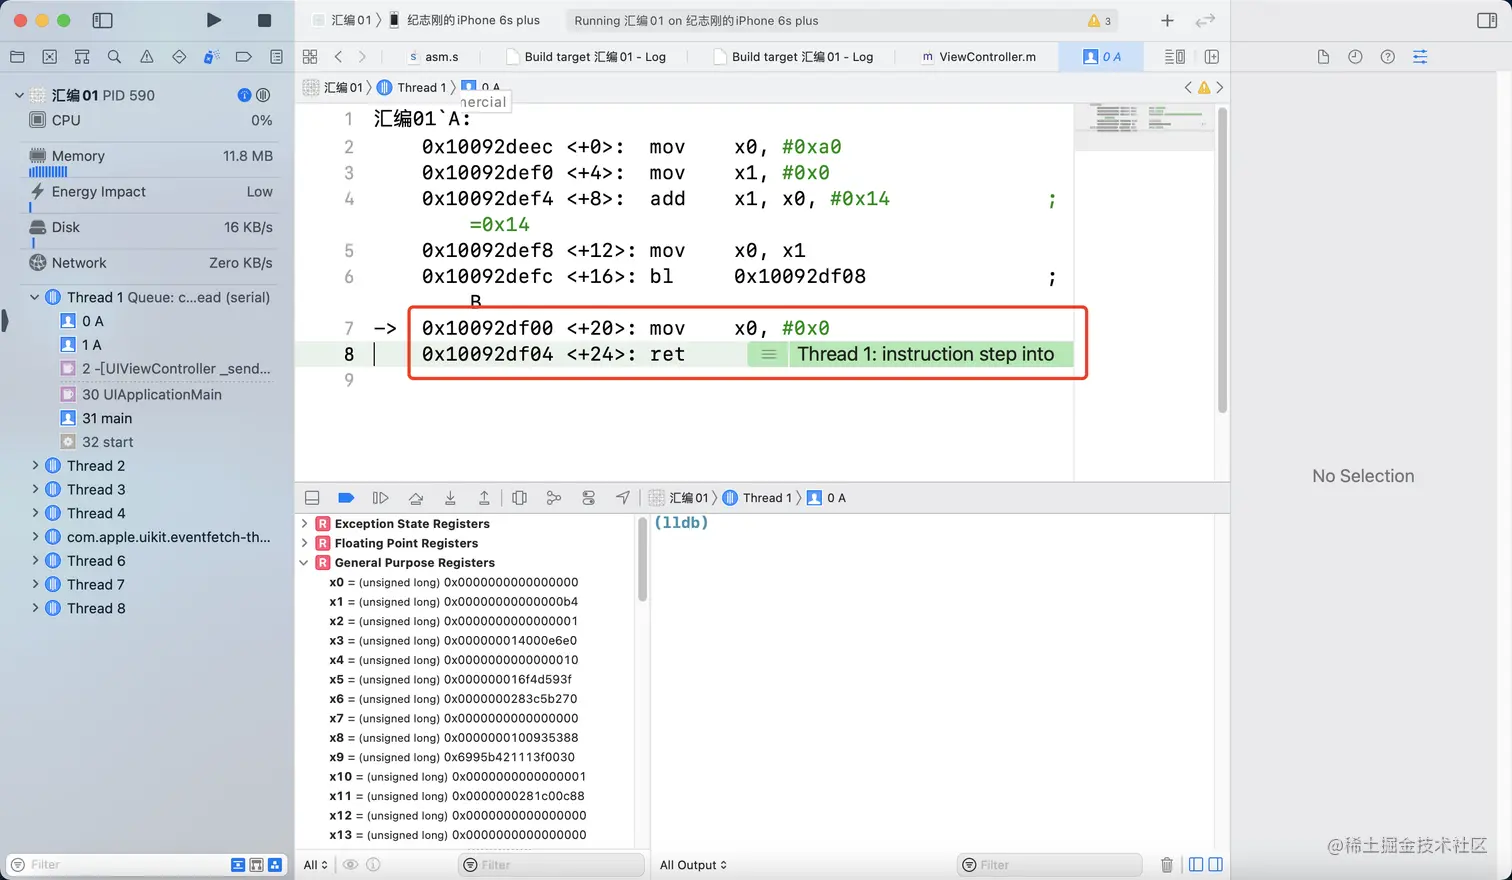The width and height of the screenshot is (1512, 880).
Task: Open the Attributes inspector sliders icon
Action: [x=1420, y=57]
